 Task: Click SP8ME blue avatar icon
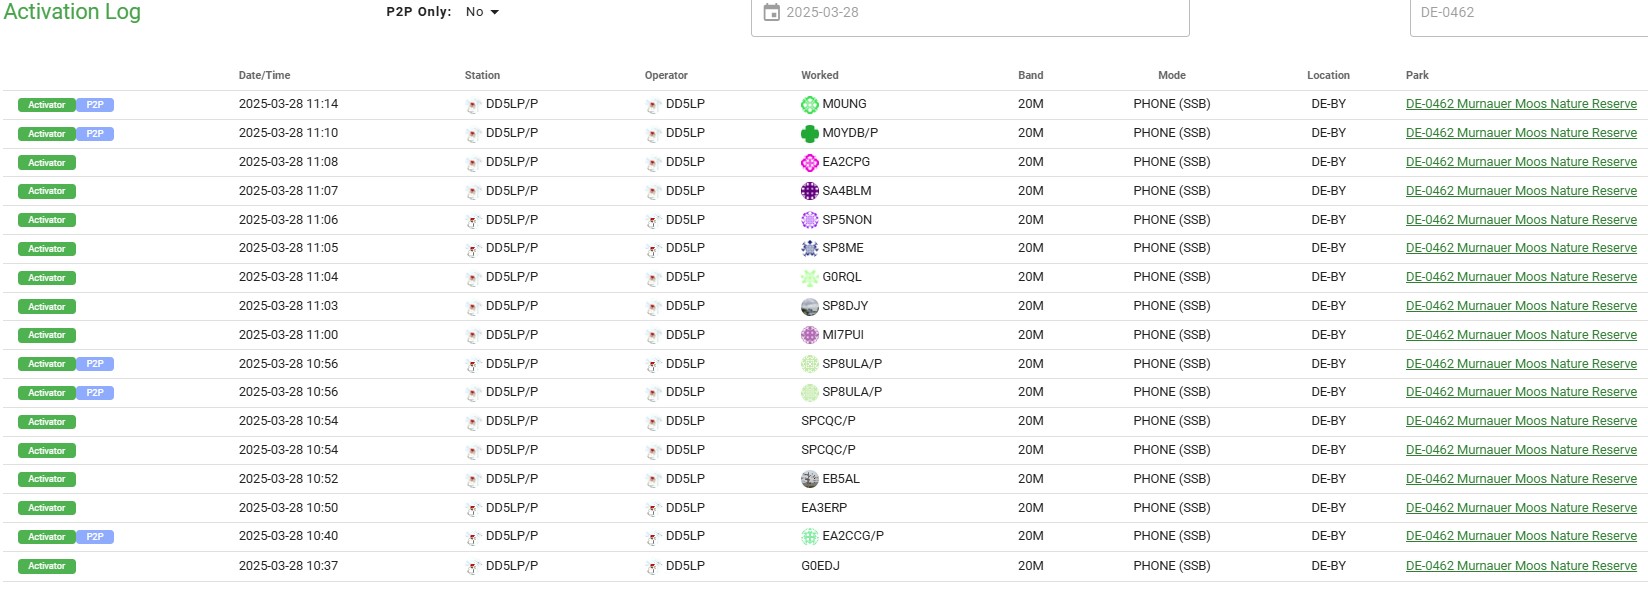(x=810, y=248)
